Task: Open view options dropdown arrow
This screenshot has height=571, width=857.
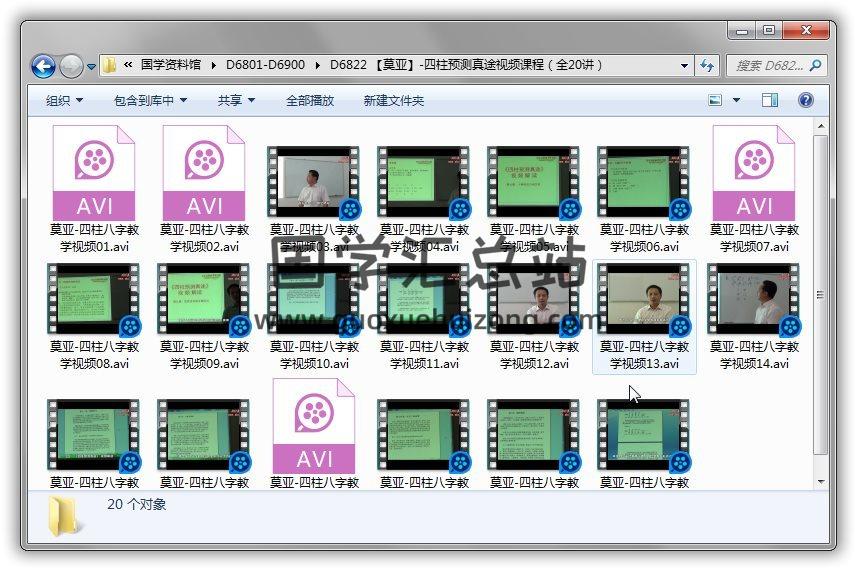Action: [x=737, y=100]
